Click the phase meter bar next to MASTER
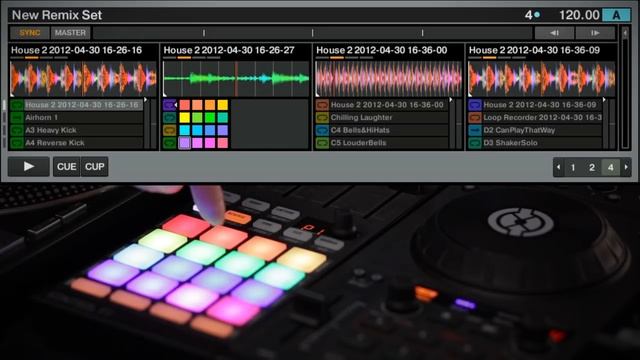This screenshot has height=360, width=640. [x=313, y=33]
